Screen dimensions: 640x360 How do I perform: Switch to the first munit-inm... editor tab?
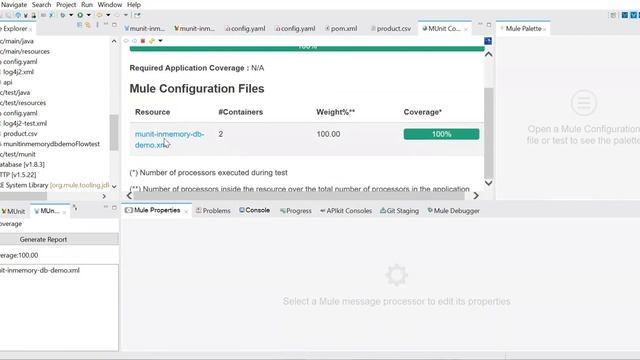(144, 29)
